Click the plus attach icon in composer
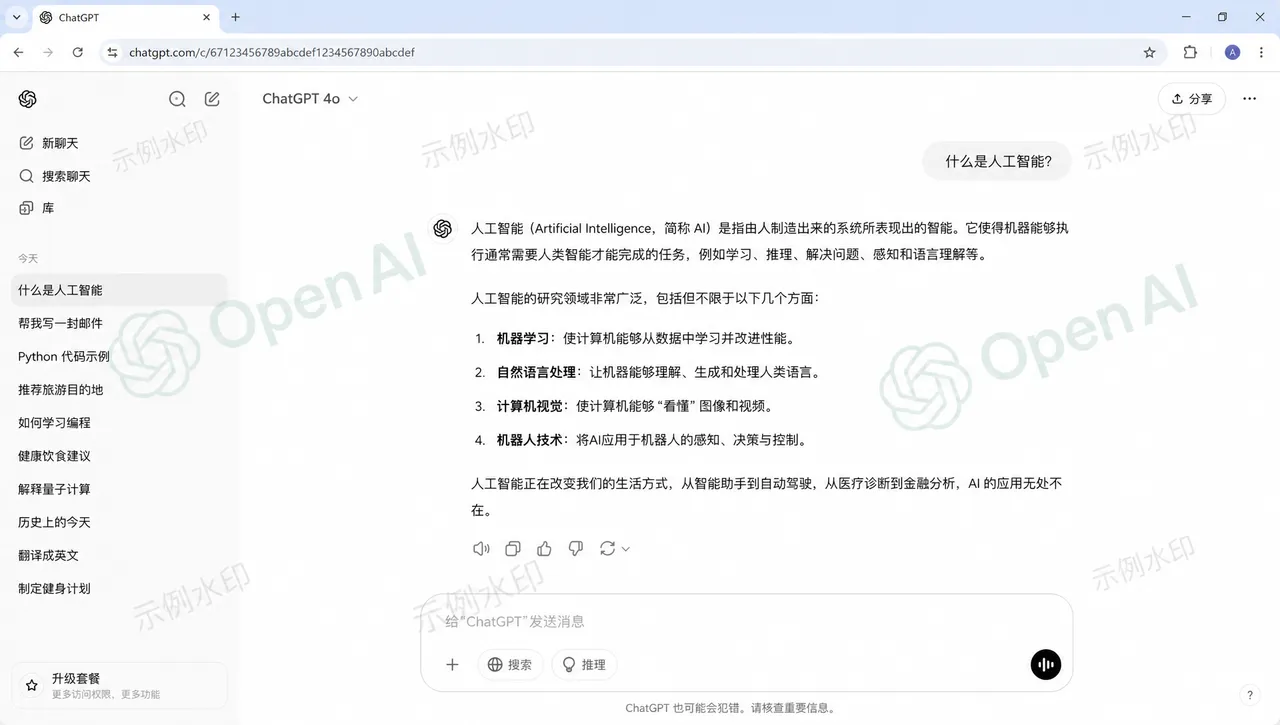The height and width of the screenshot is (725, 1280). pos(452,664)
